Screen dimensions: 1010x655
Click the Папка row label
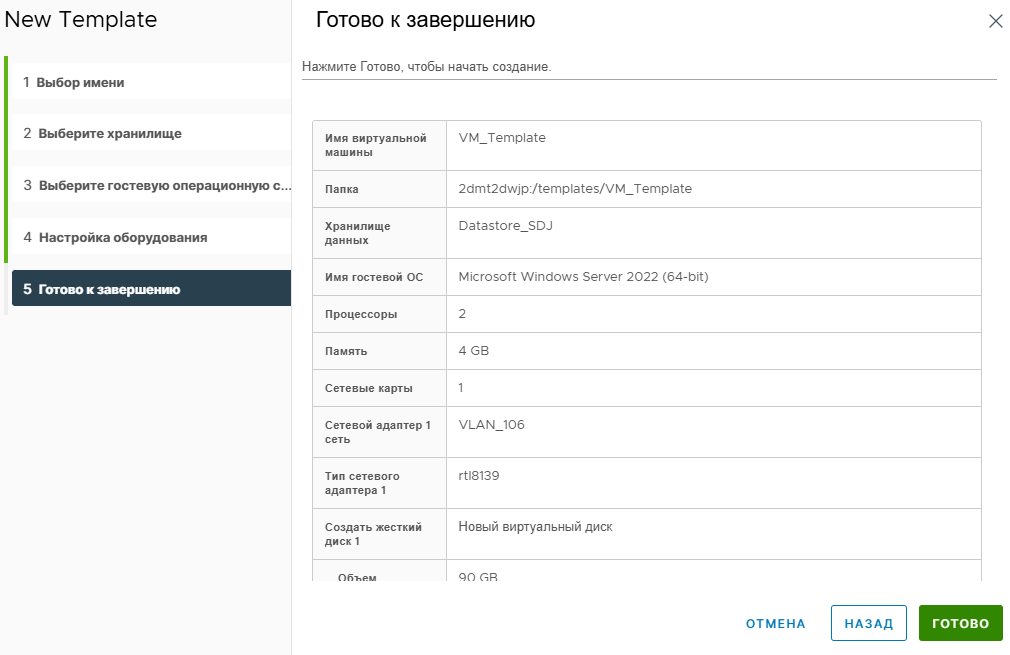[x=341, y=189]
